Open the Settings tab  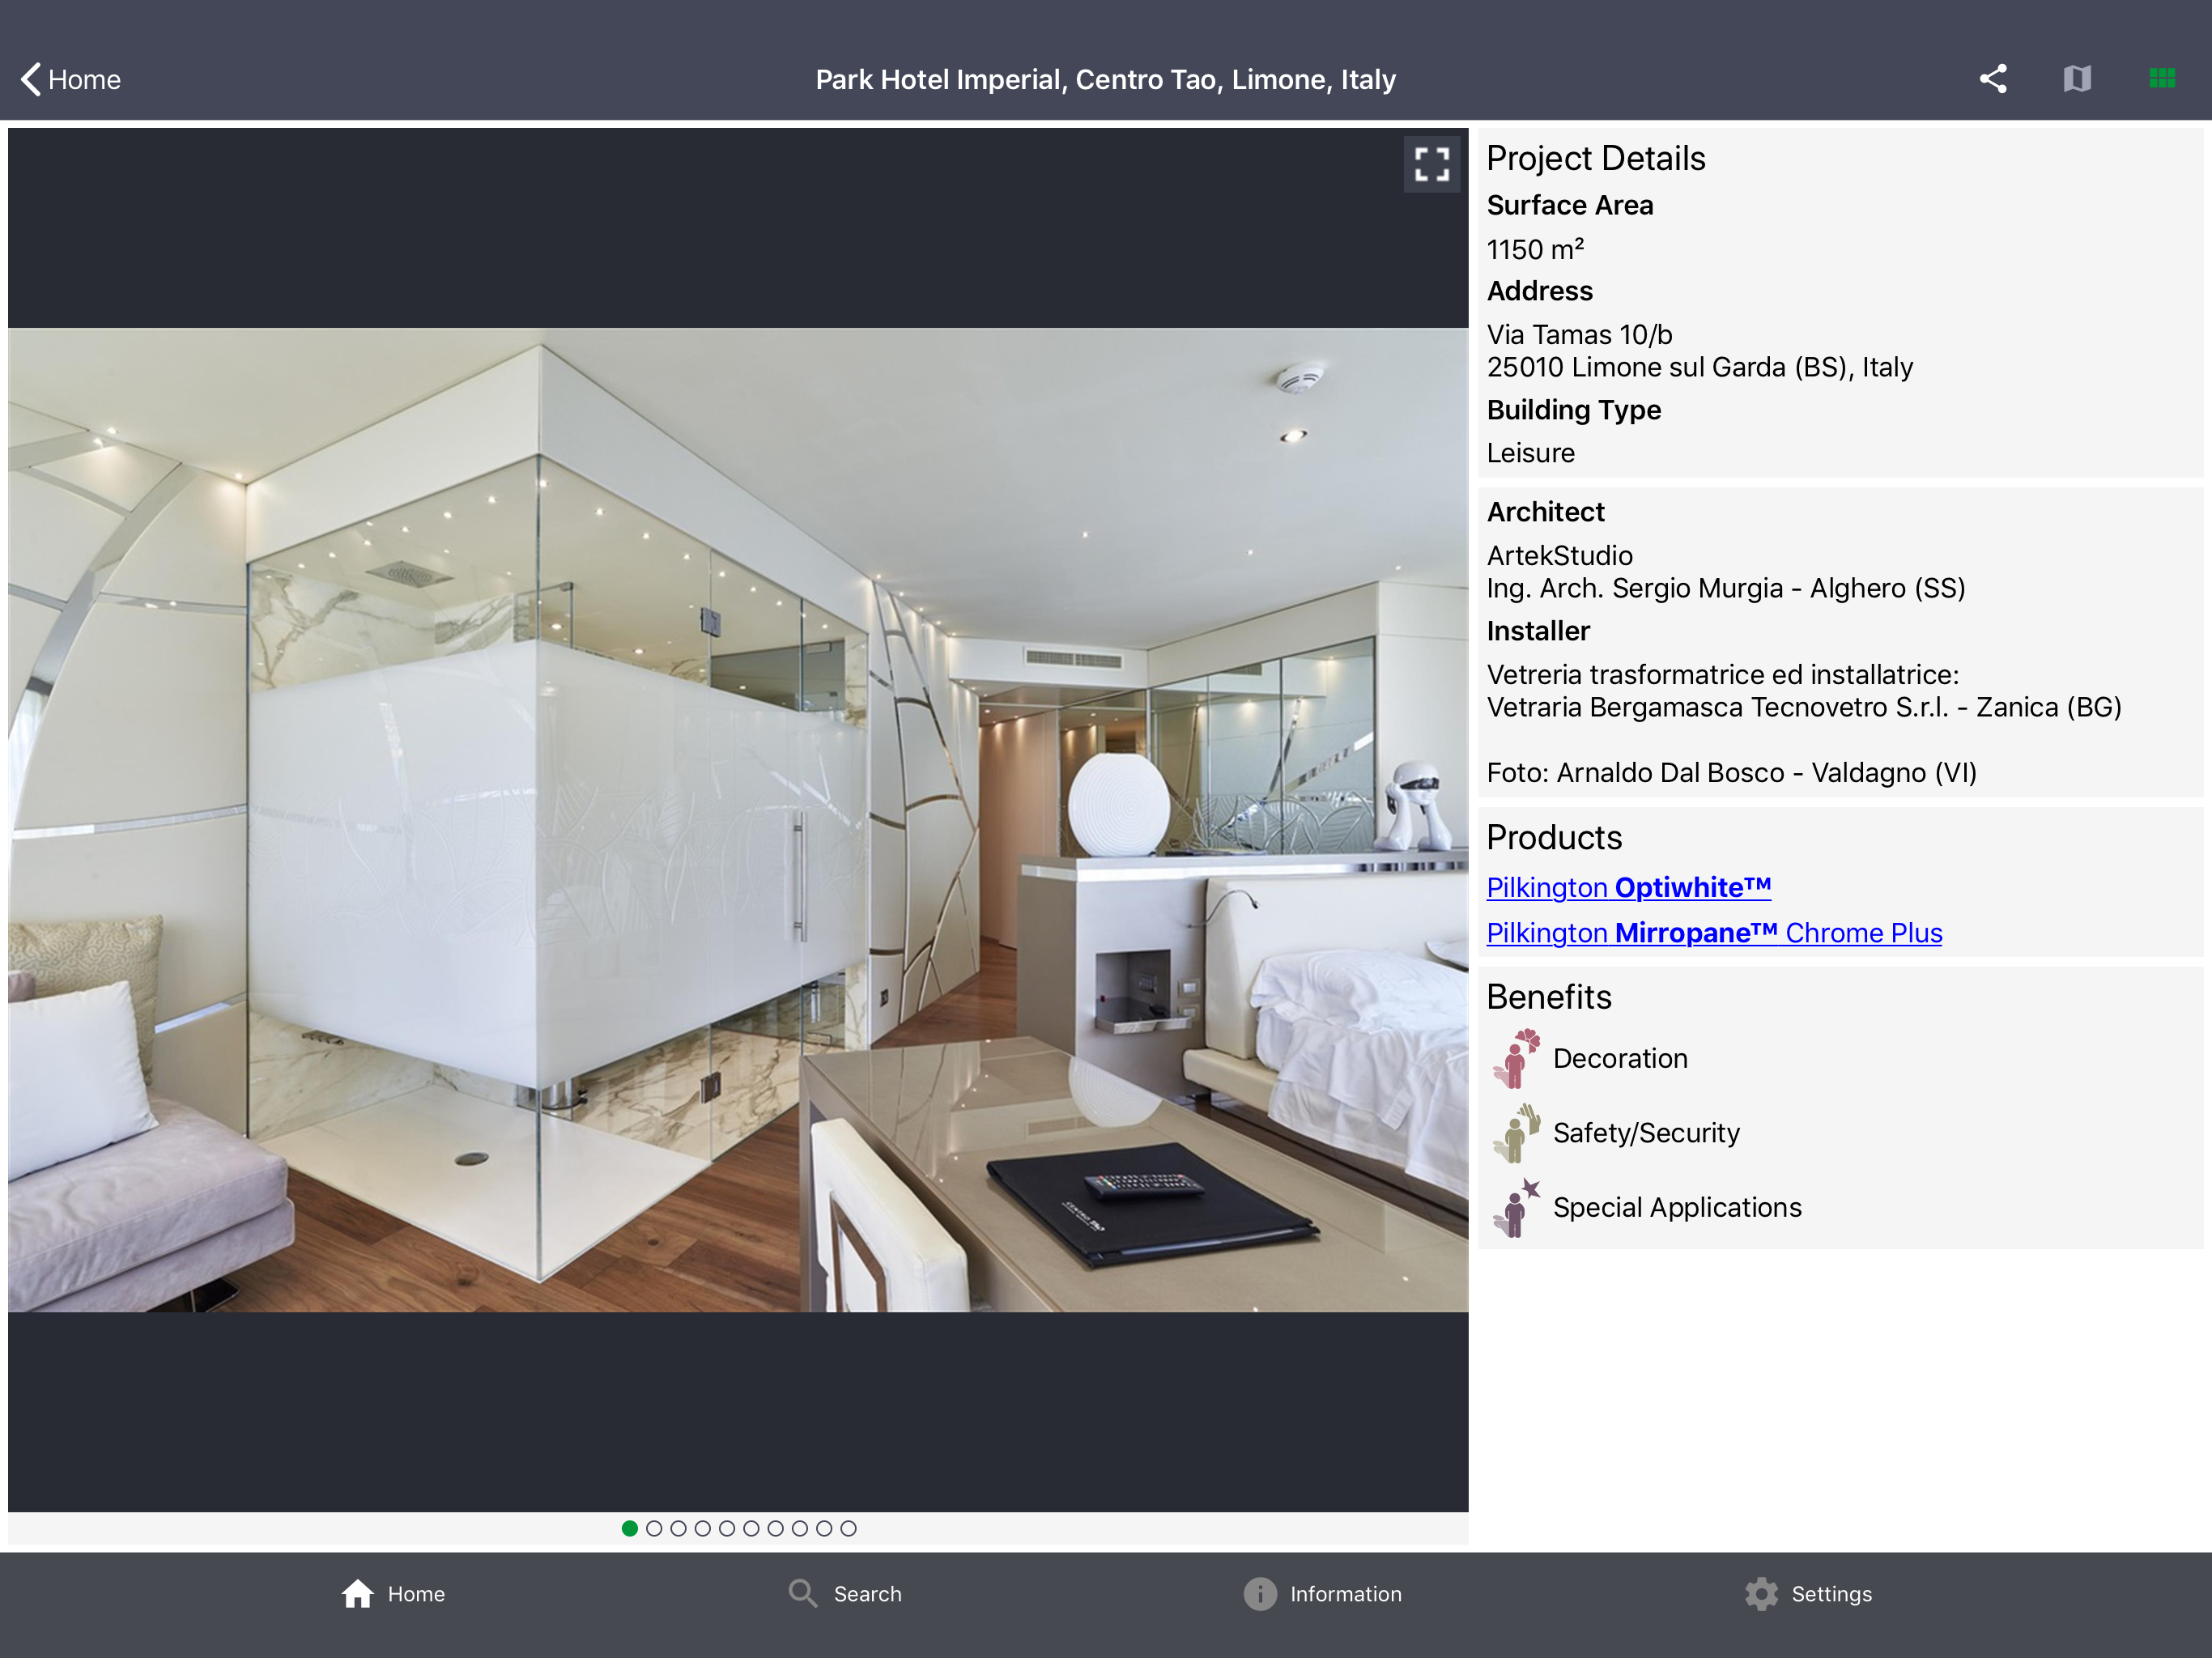click(x=1808, y=1594)
